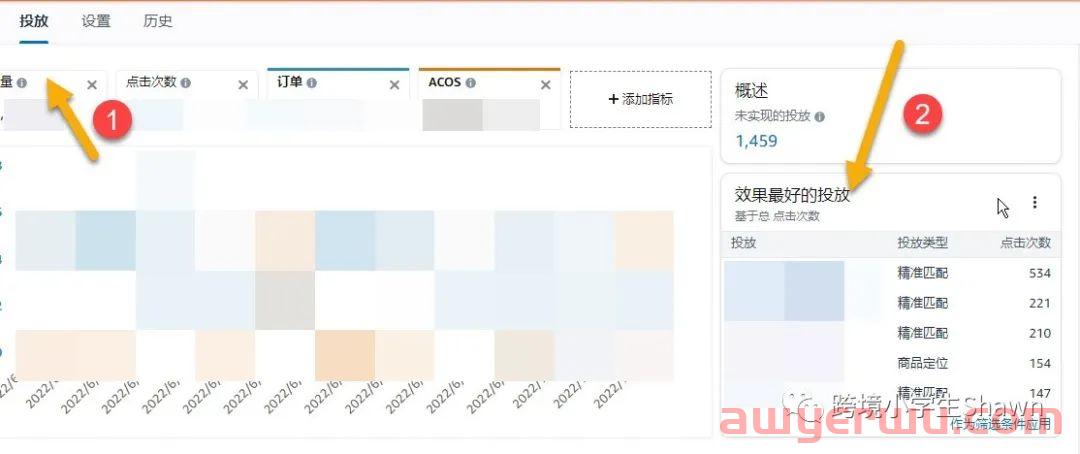Remove the ACOS metric card
The height and width of the screenshot is (454, 1080).
546,85
